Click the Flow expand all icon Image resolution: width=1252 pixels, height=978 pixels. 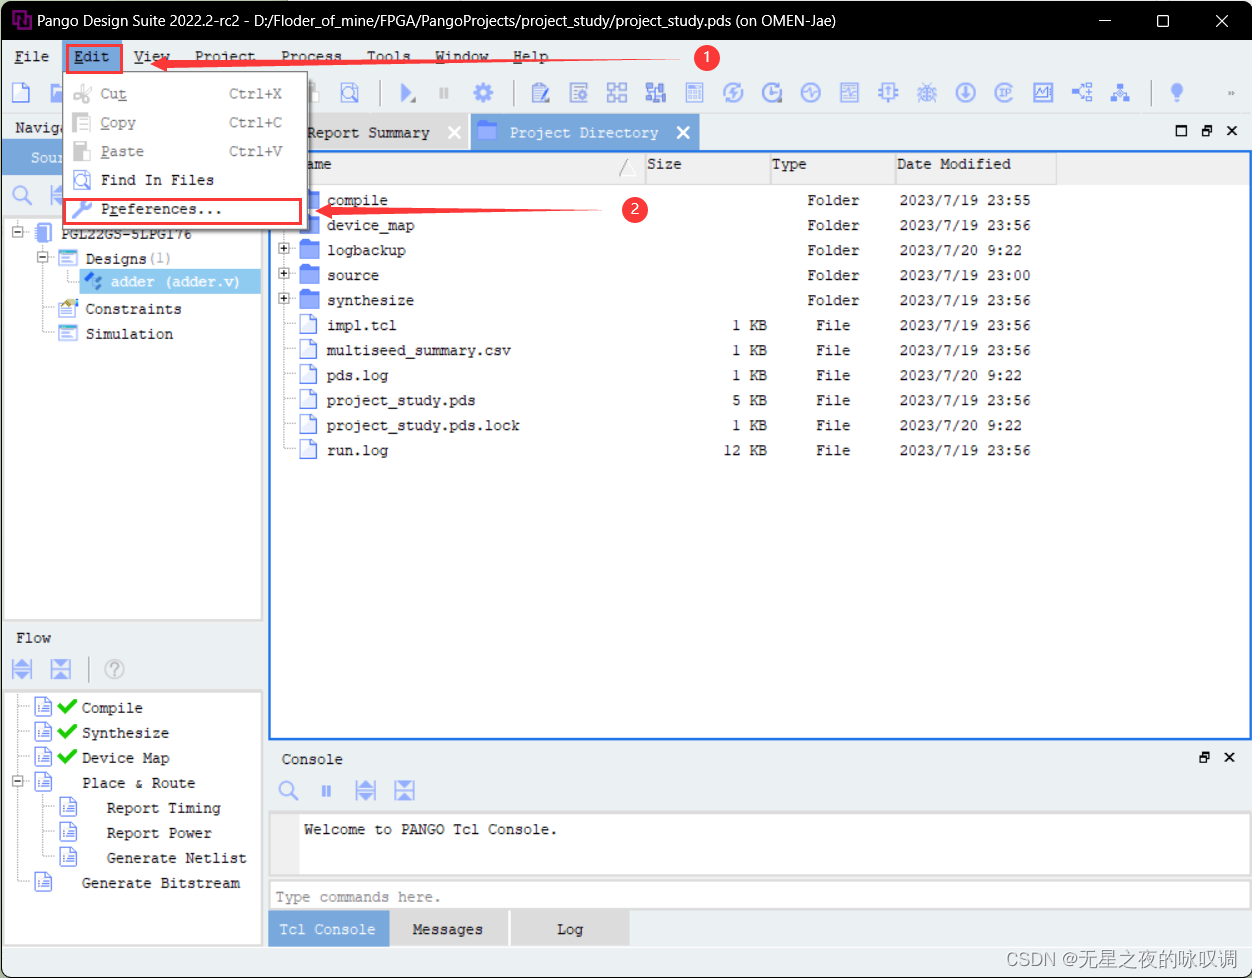pos(22,669)
